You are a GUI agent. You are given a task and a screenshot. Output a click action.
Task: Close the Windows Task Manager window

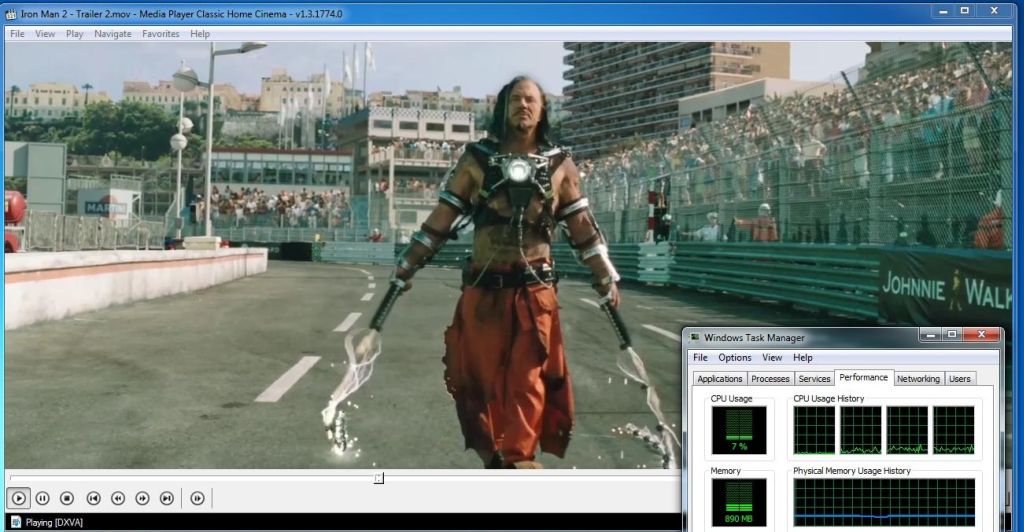tap(982, 335)
